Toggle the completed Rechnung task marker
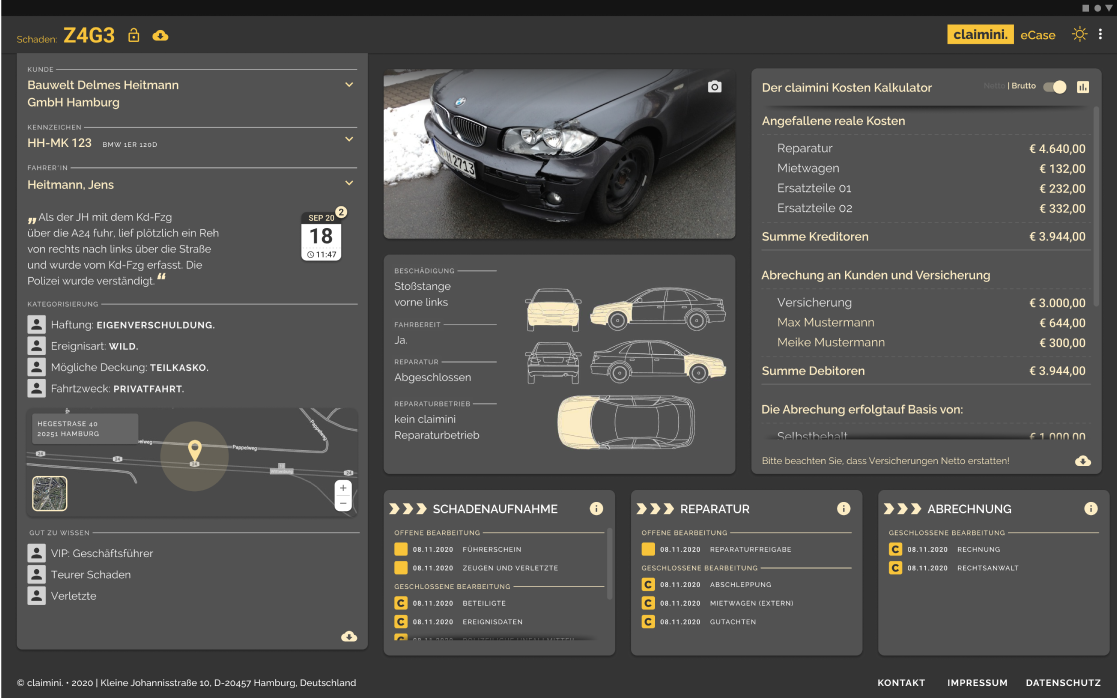 click(x=895, y=549)
